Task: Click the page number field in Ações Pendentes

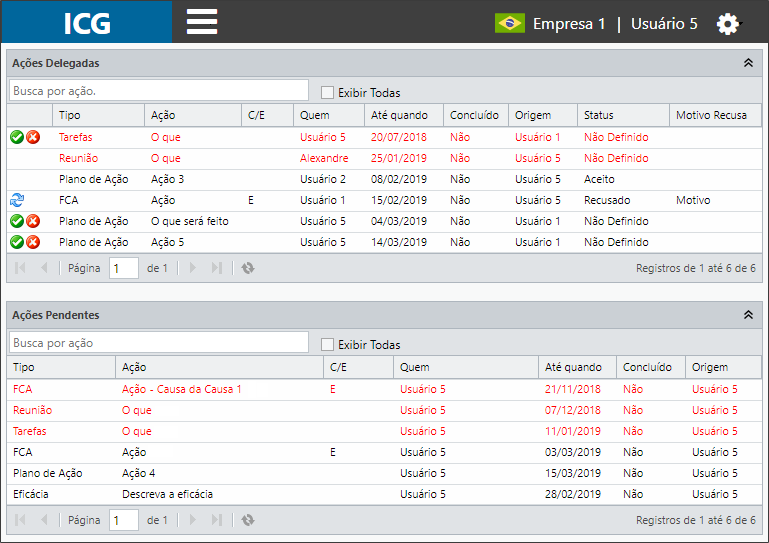Action: point(124,520)
